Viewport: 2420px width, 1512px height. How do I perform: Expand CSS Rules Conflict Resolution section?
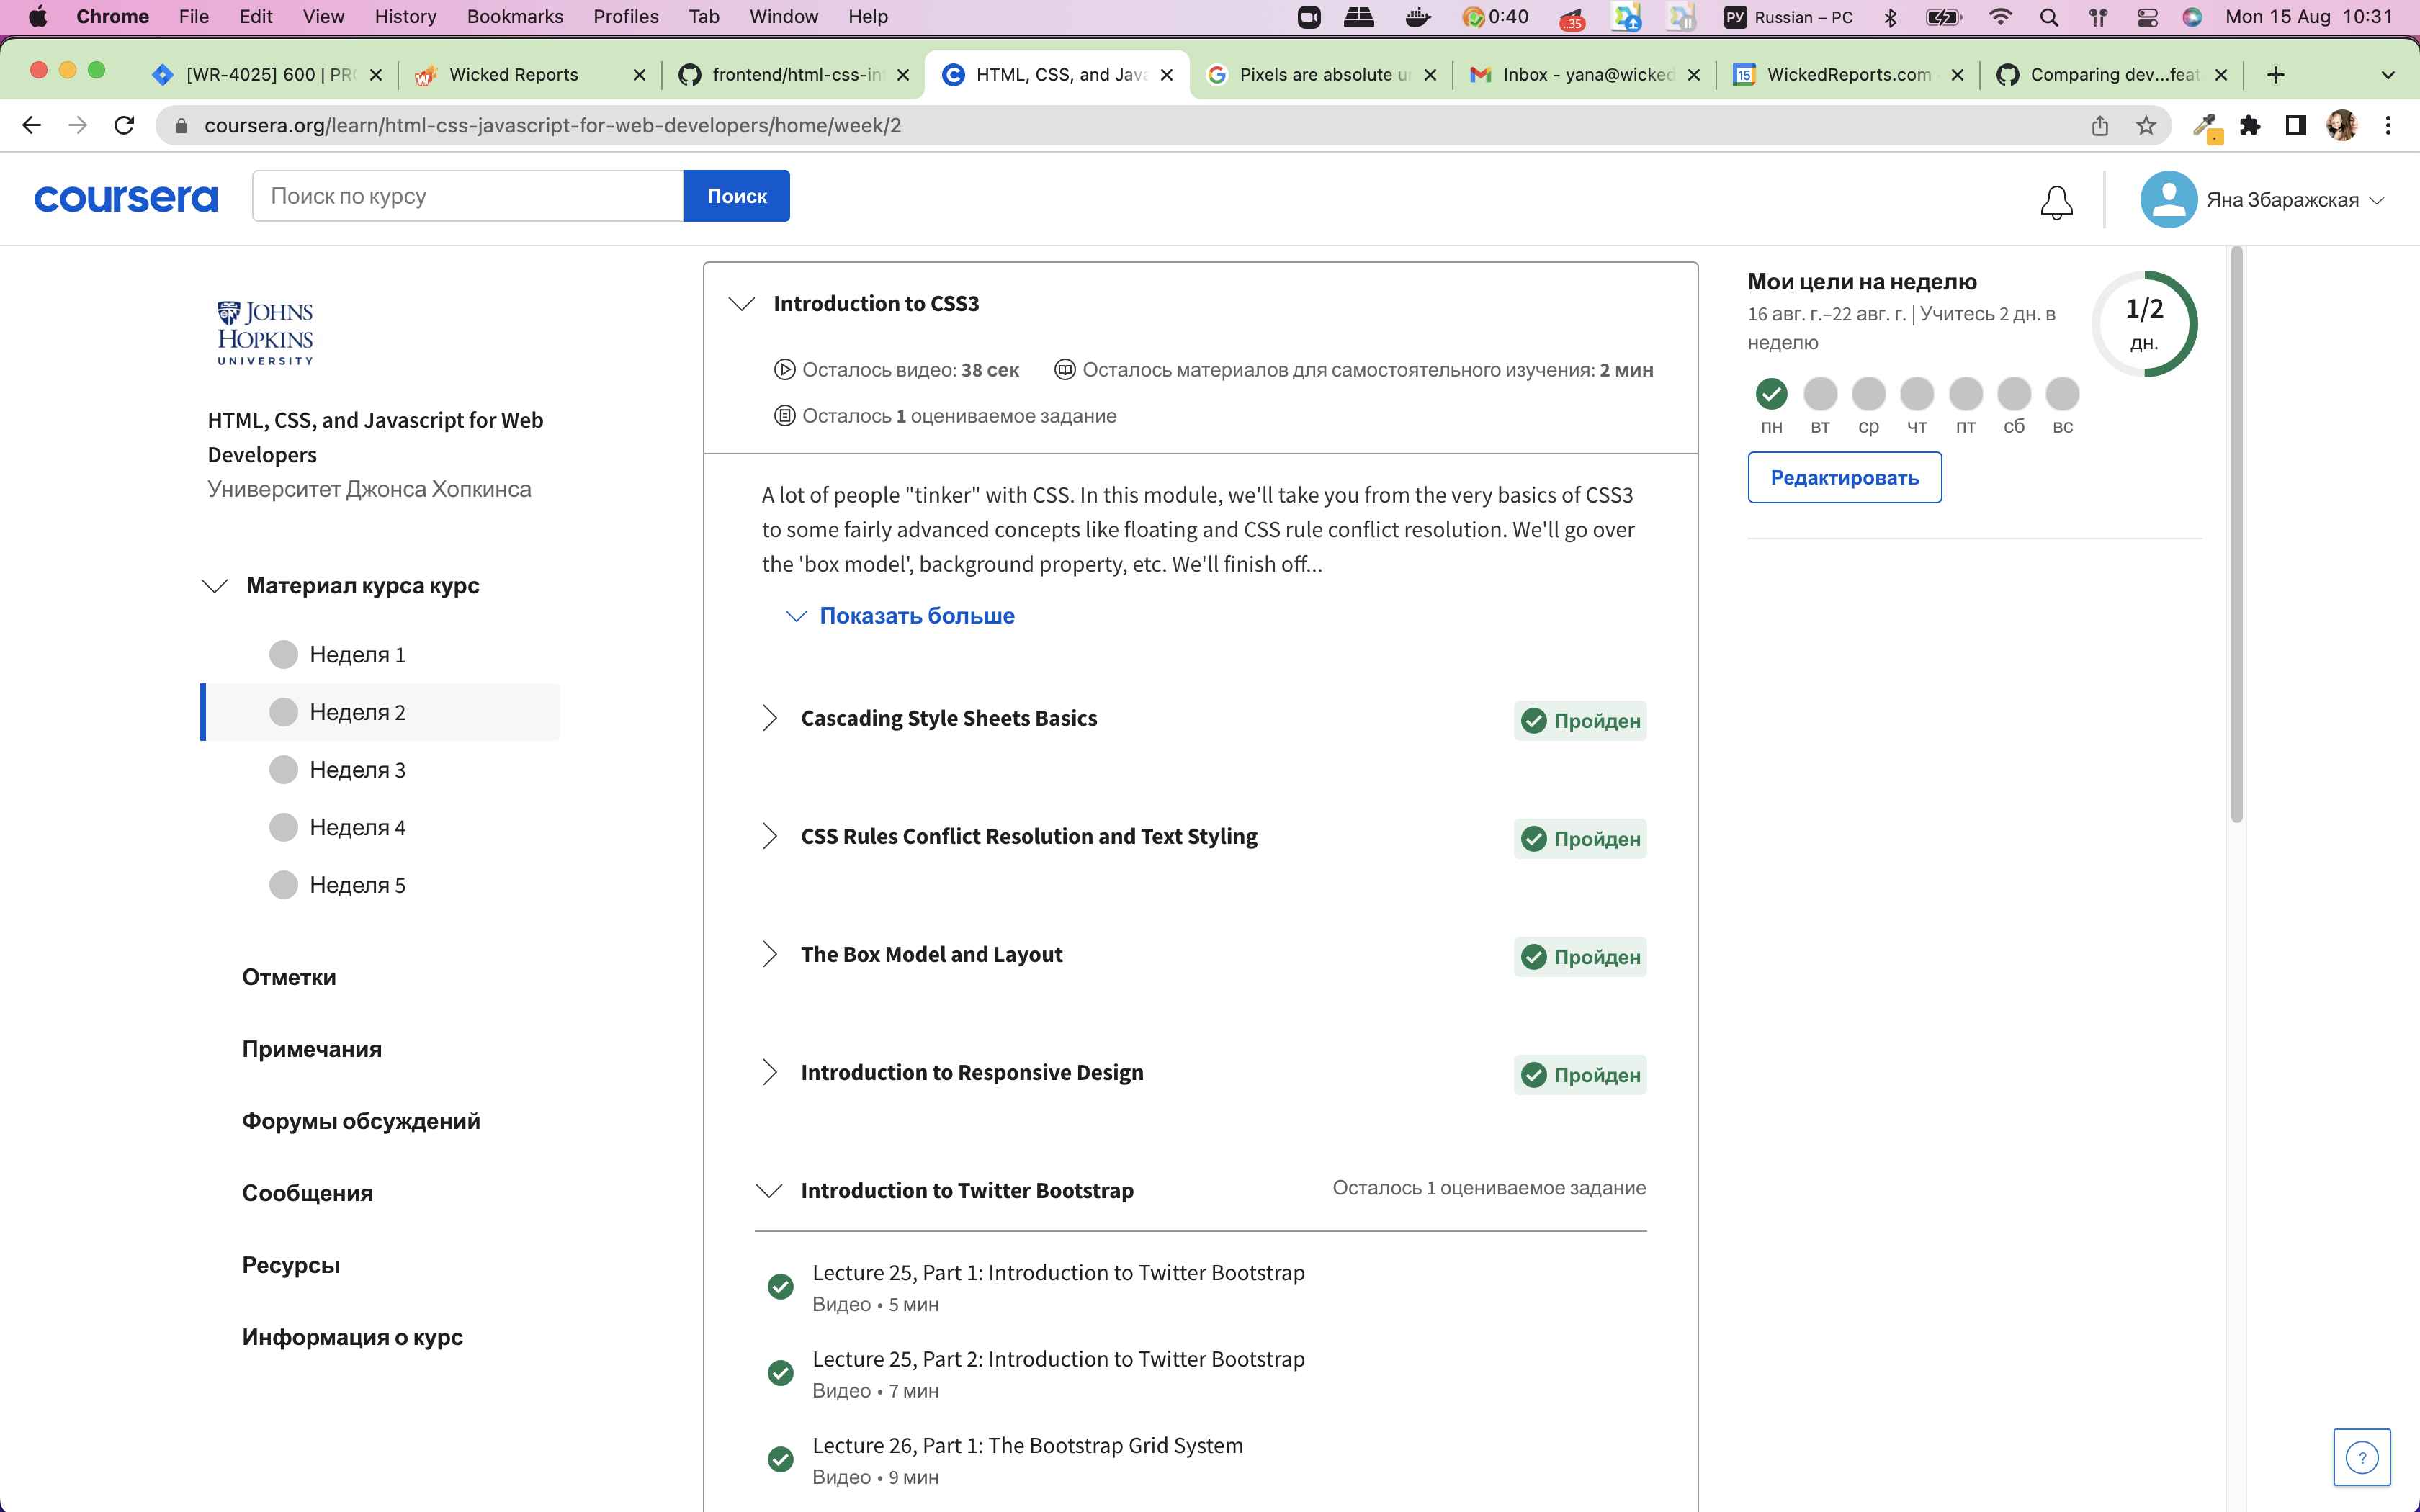point(769,836)
